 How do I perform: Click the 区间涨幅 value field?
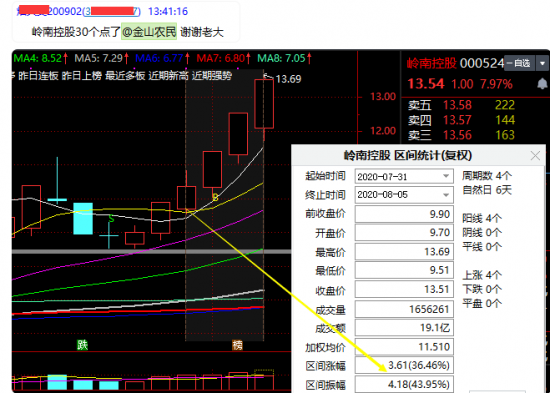(404, 365)
